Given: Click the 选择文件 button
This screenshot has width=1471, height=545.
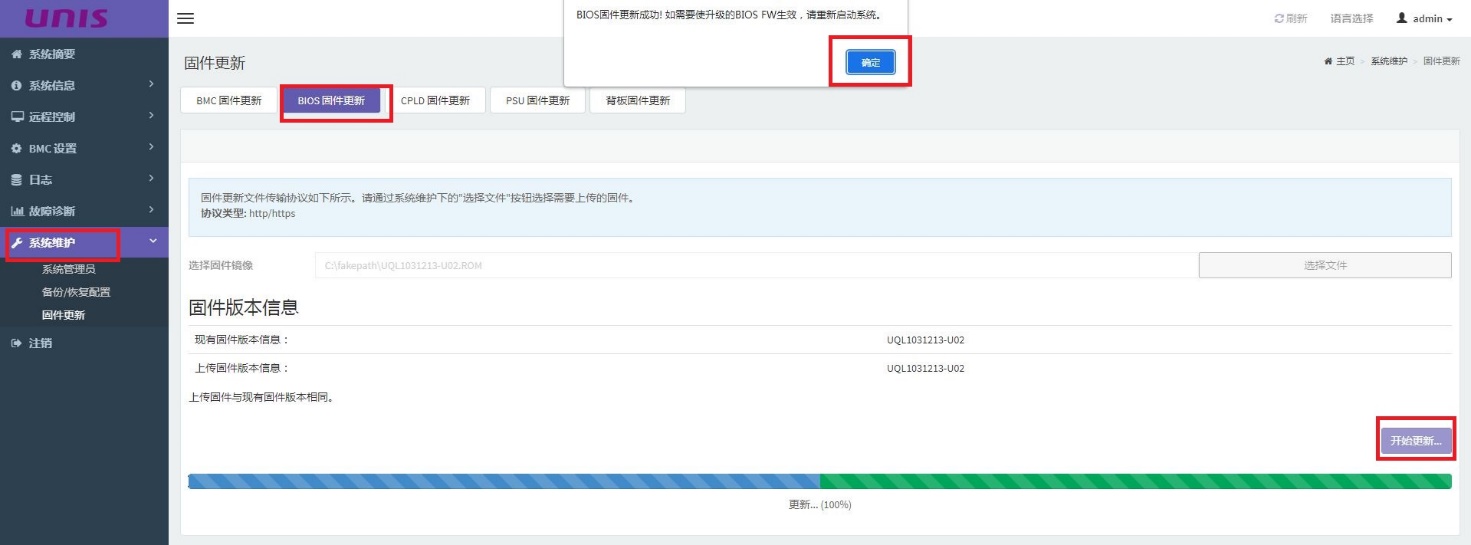Looking at the screenshot, I should [1325, 265].
